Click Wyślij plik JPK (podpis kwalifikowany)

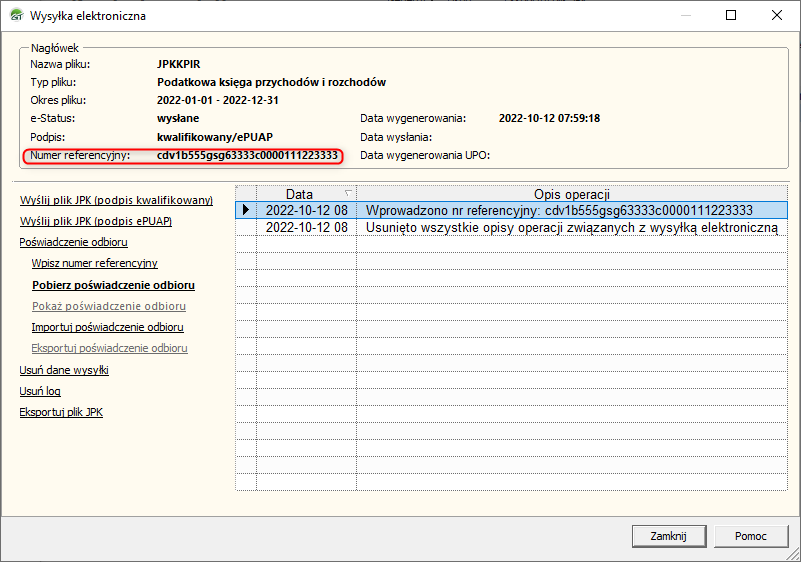[116, 200]
